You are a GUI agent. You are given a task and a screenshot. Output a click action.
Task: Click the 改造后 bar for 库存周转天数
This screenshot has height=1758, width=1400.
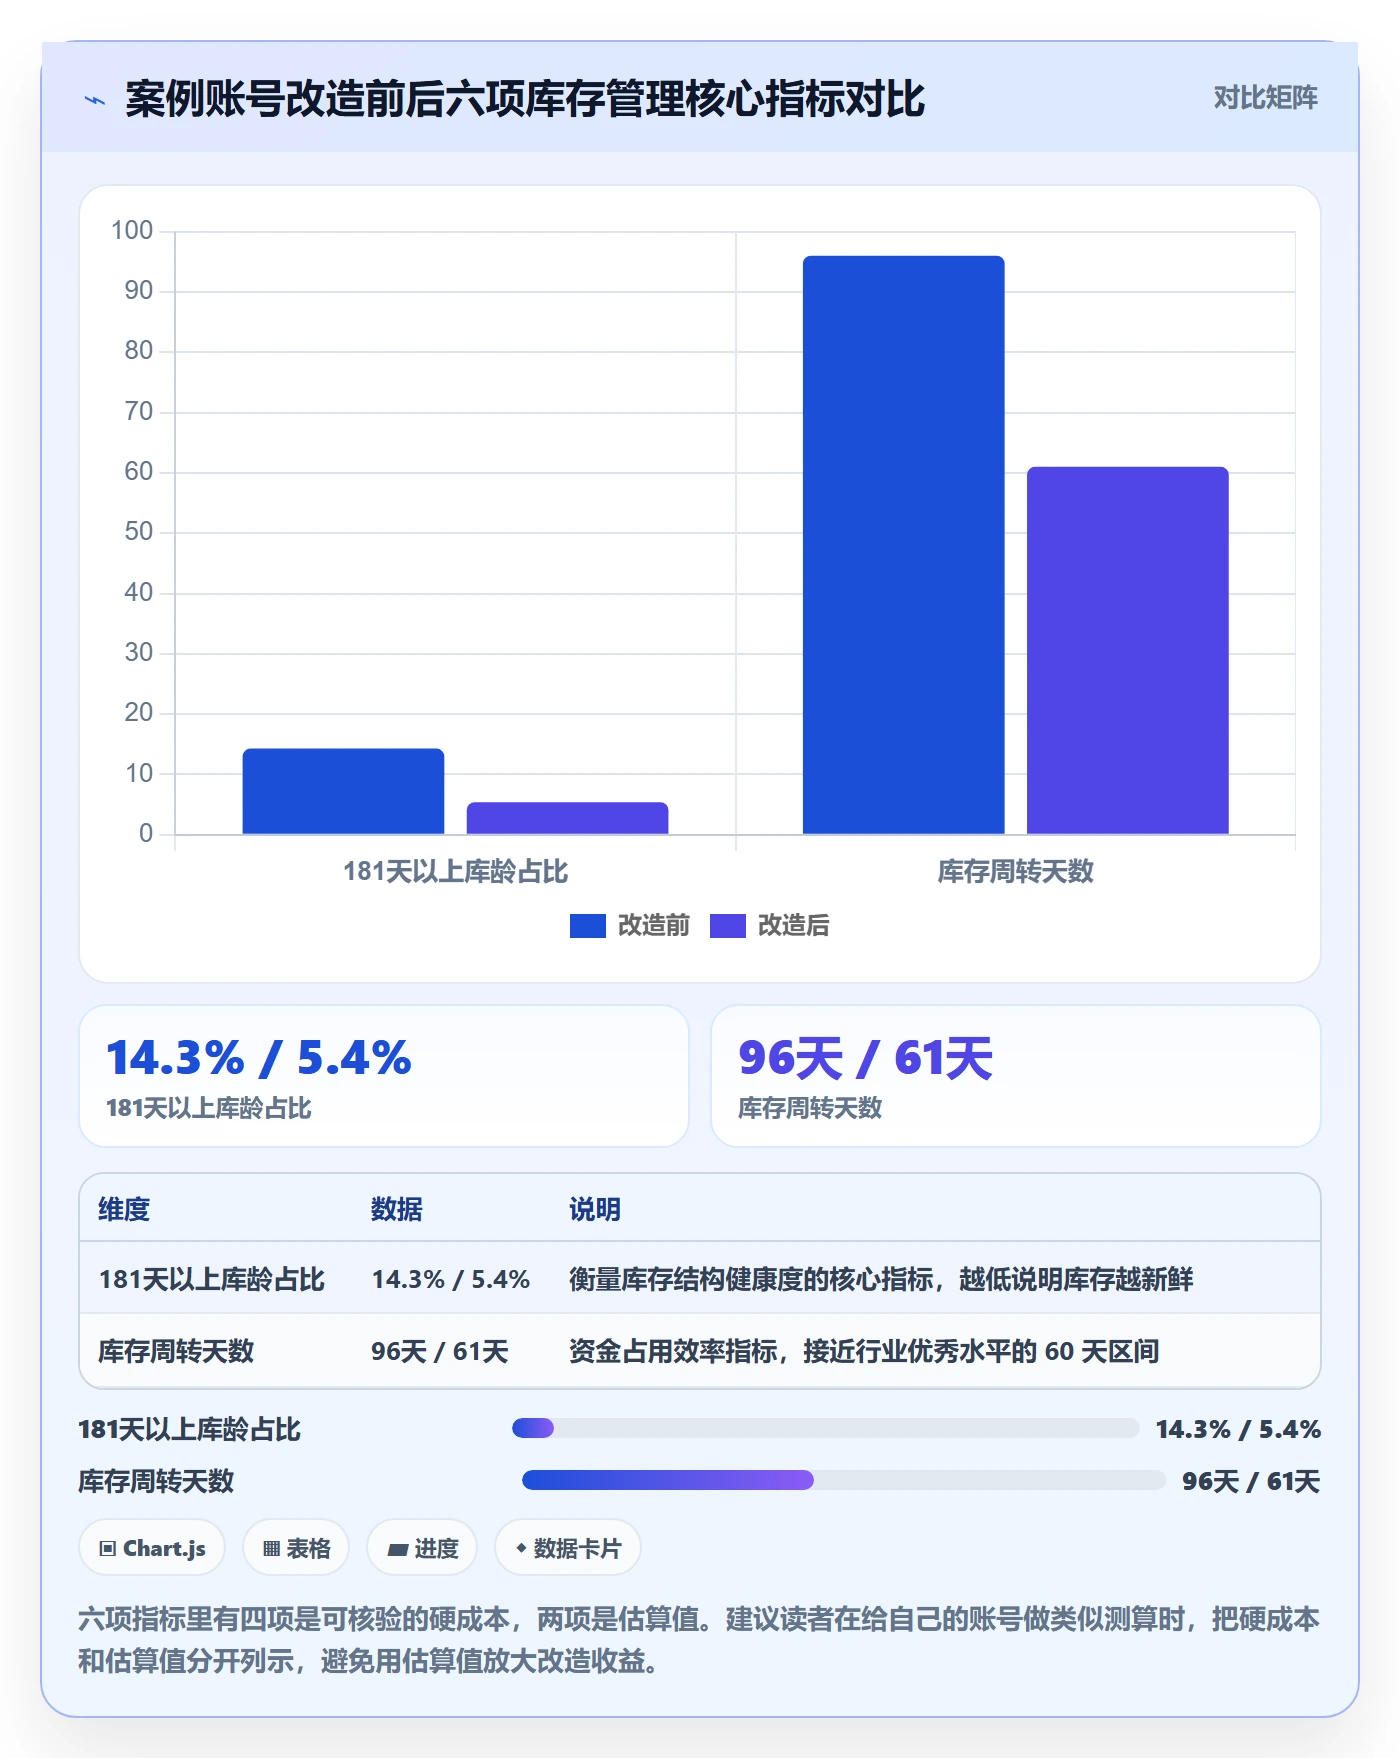tap(1128, 650)
